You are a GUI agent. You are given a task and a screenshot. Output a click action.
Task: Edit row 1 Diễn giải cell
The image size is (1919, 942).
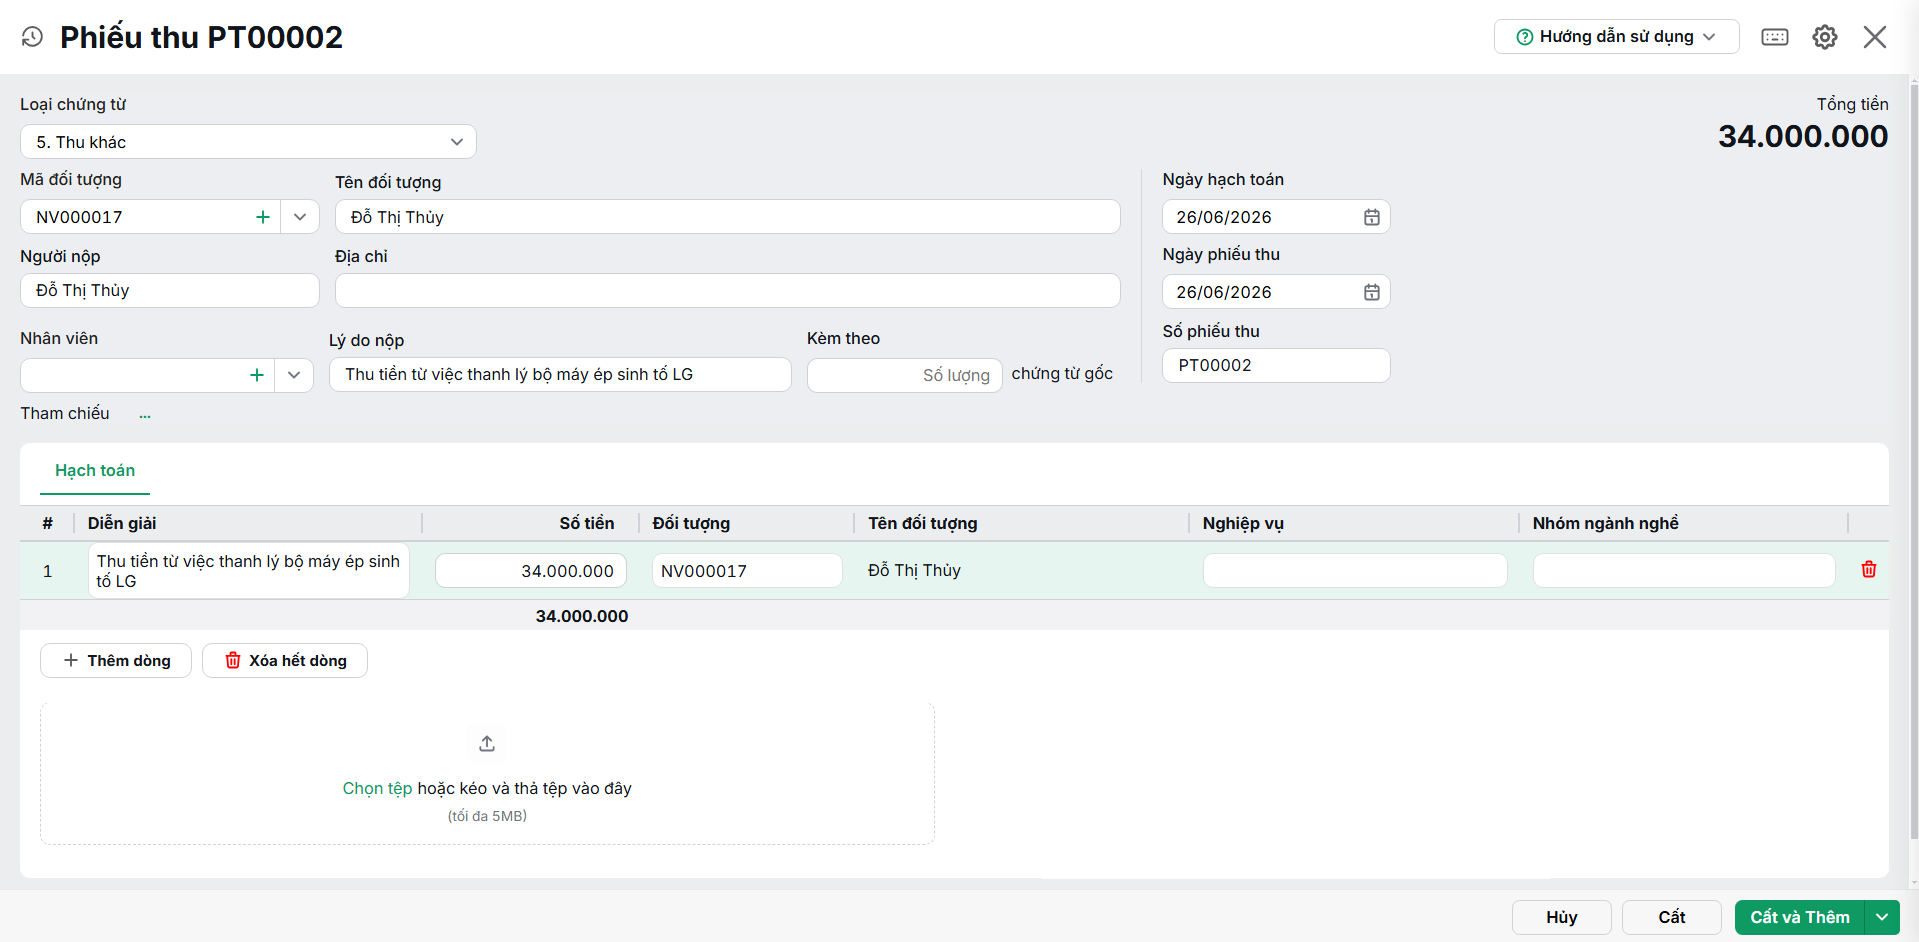tap(249, 571)
